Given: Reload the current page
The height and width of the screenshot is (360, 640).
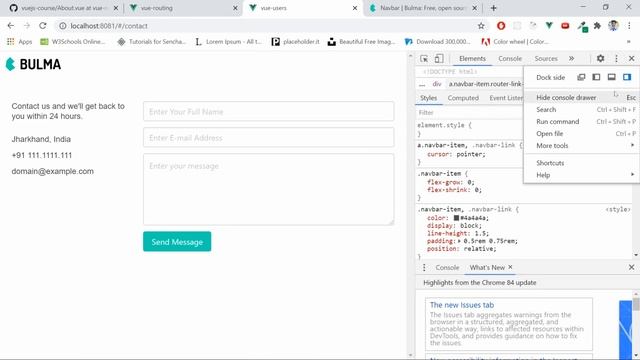Looking at the screenshot, I should pyautogui.click(x=43, y=25).
